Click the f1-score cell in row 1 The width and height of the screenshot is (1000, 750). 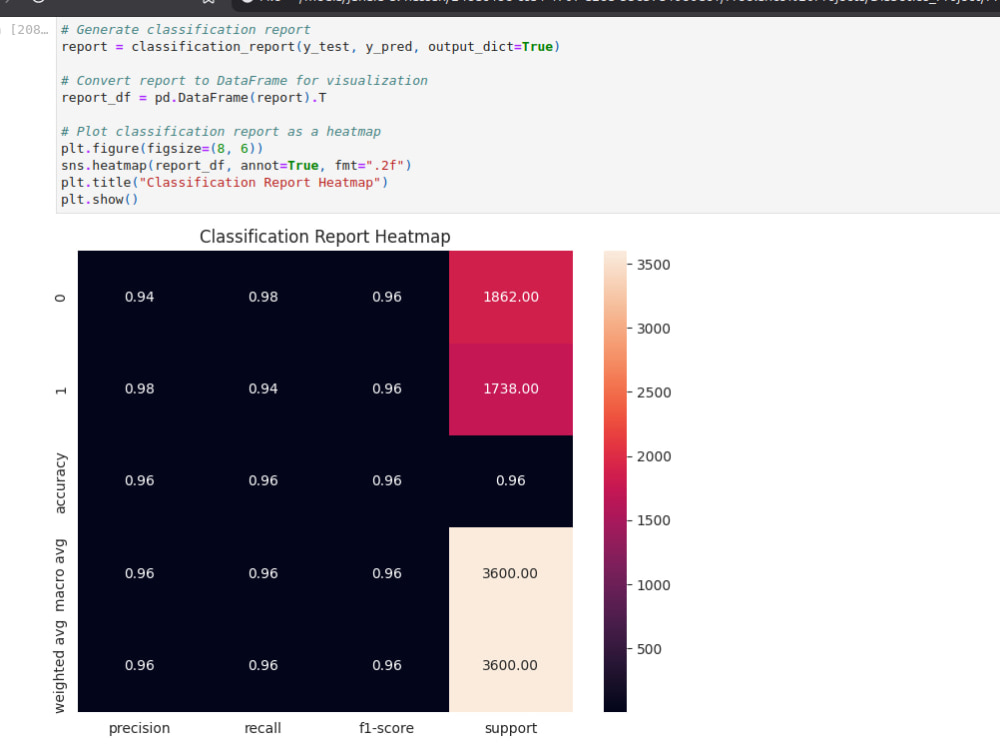point(387,389)
